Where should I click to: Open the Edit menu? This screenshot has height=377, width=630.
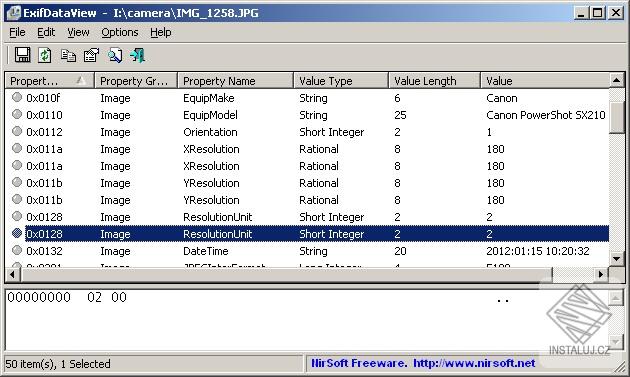(x=46, y=32)
